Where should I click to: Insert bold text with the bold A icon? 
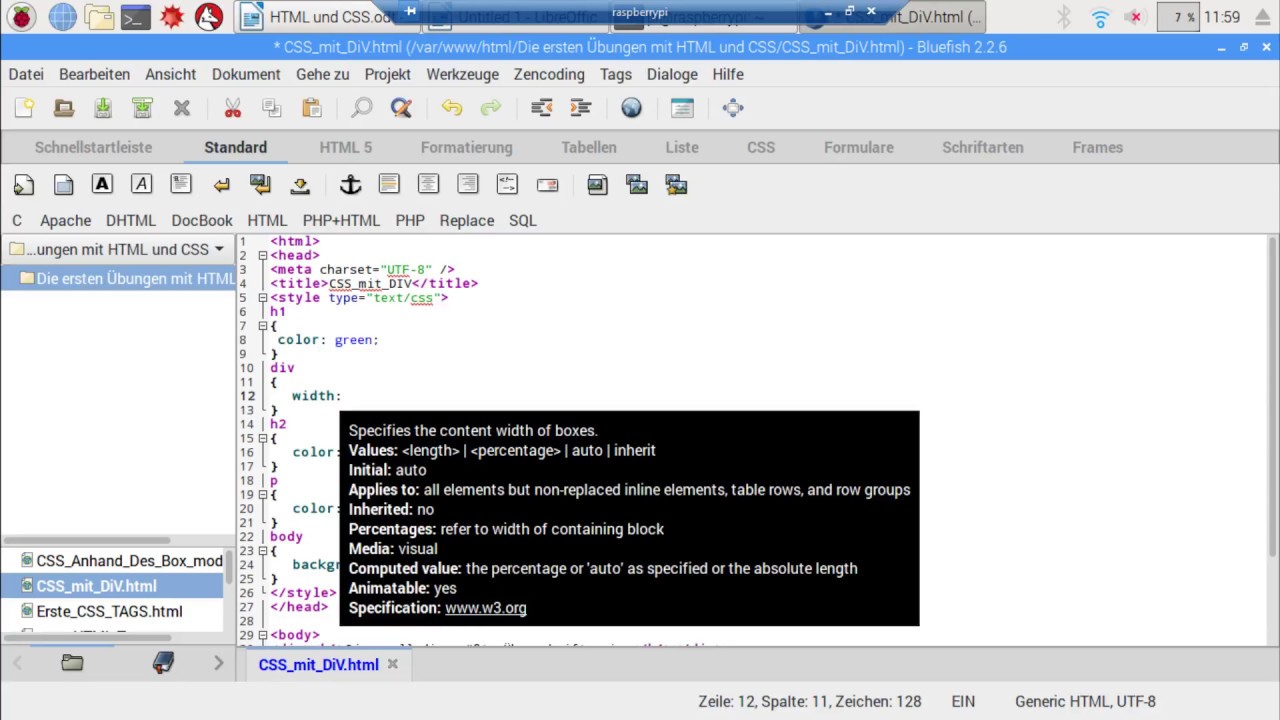pos(102,184)
